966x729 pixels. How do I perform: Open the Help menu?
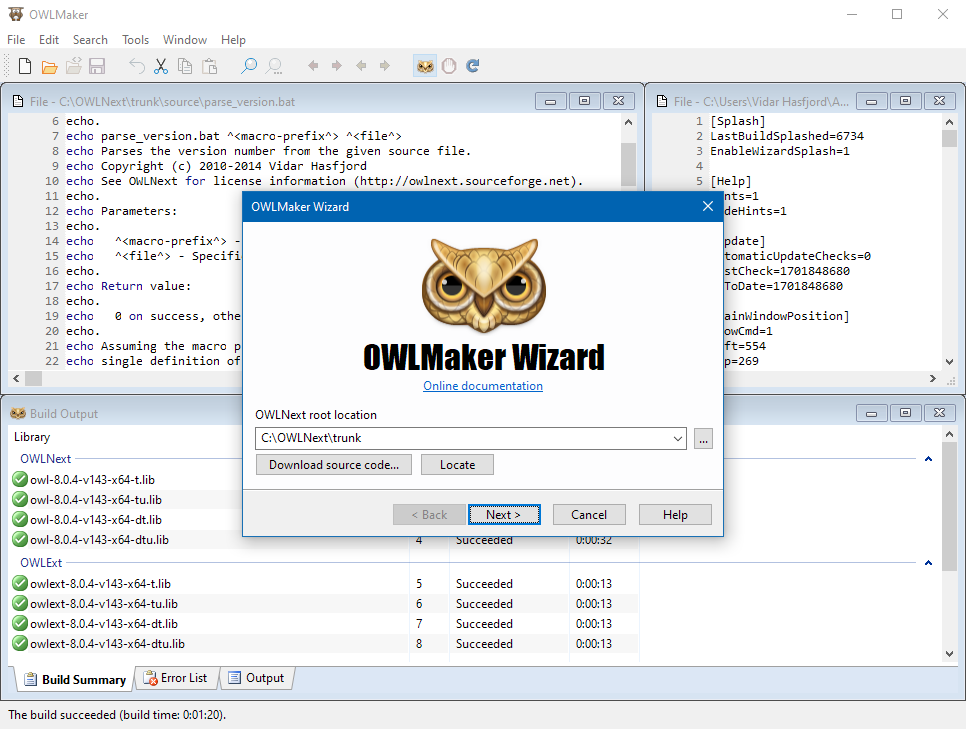[x=233, y=39]
